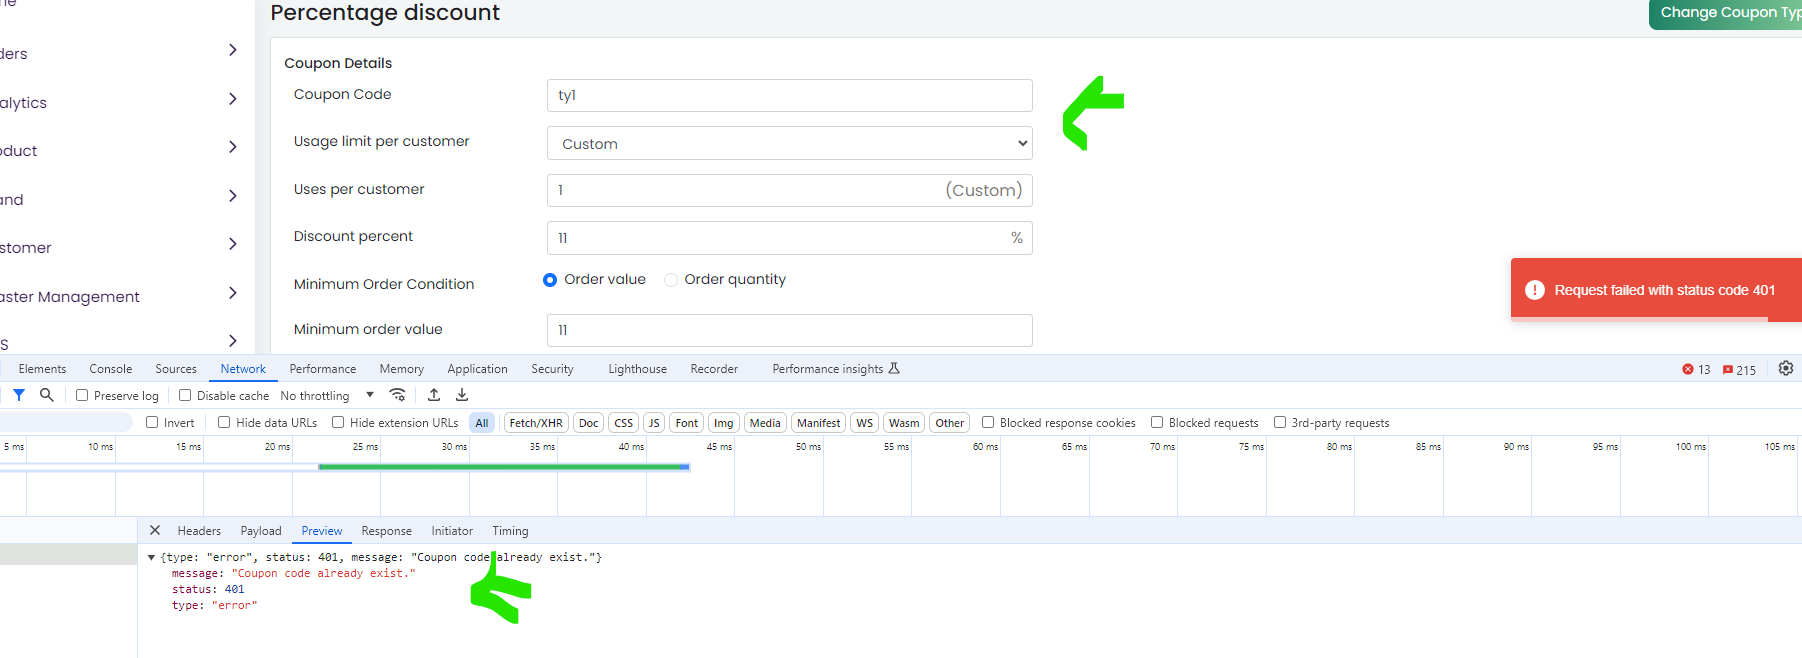View the request Timing tab
Viewport: 1802px width, 658px height.
510,531
